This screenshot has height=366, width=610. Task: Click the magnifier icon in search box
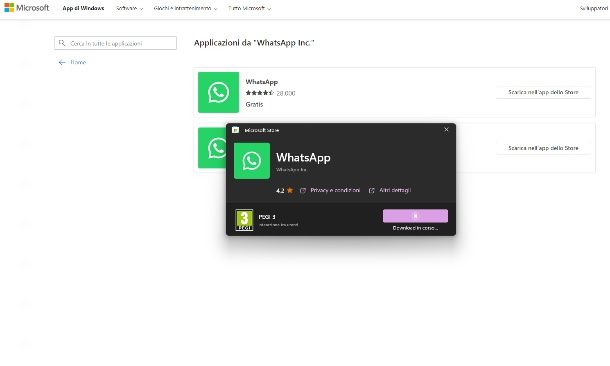(x=62, y=43)
